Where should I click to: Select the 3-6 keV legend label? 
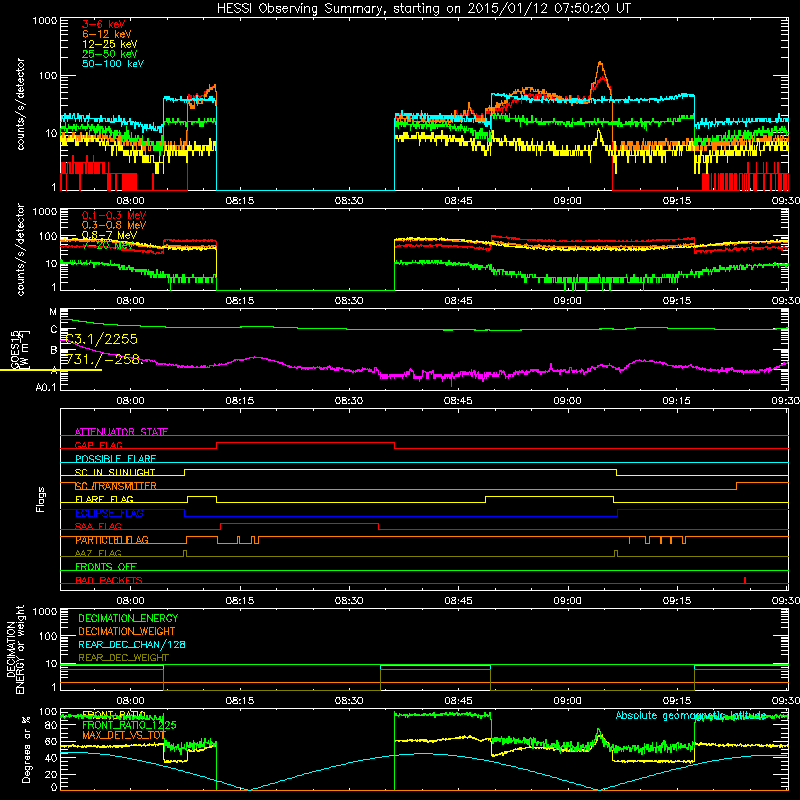click(x=104, y=24)
